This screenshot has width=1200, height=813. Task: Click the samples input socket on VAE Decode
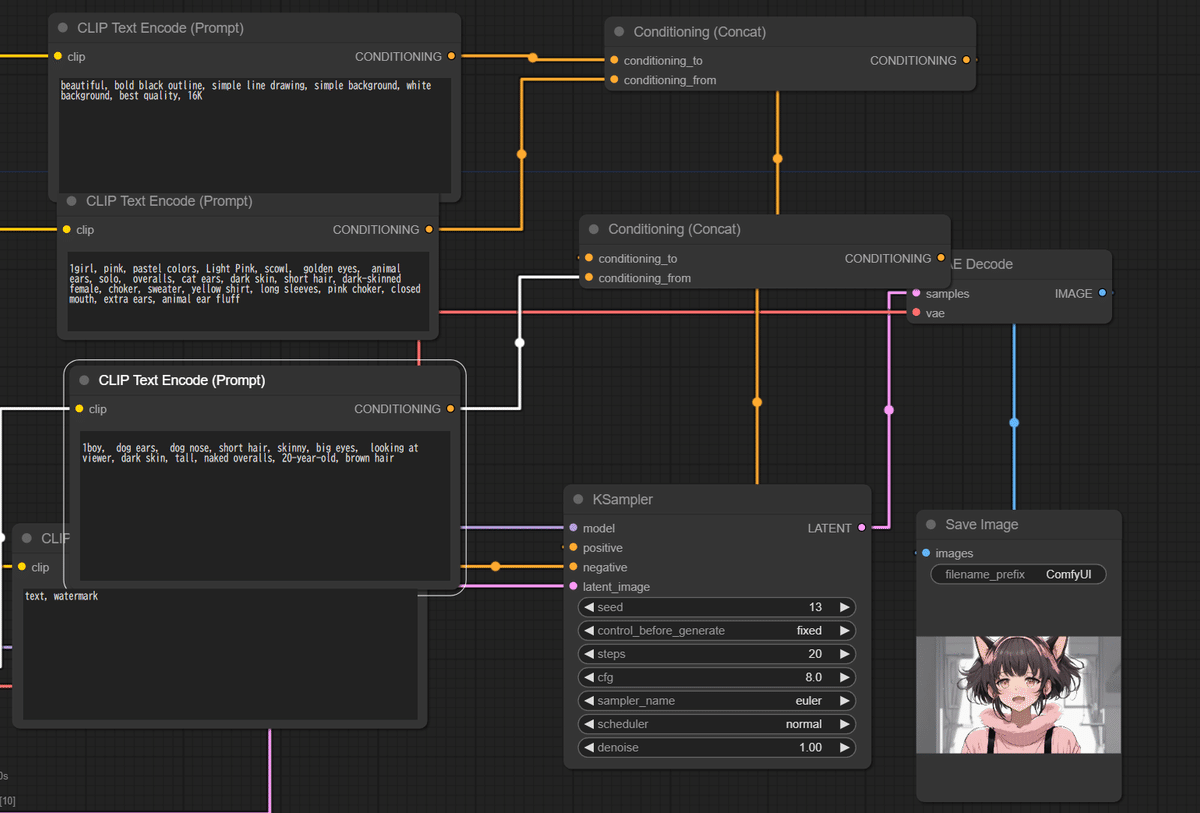click(916, 294)
